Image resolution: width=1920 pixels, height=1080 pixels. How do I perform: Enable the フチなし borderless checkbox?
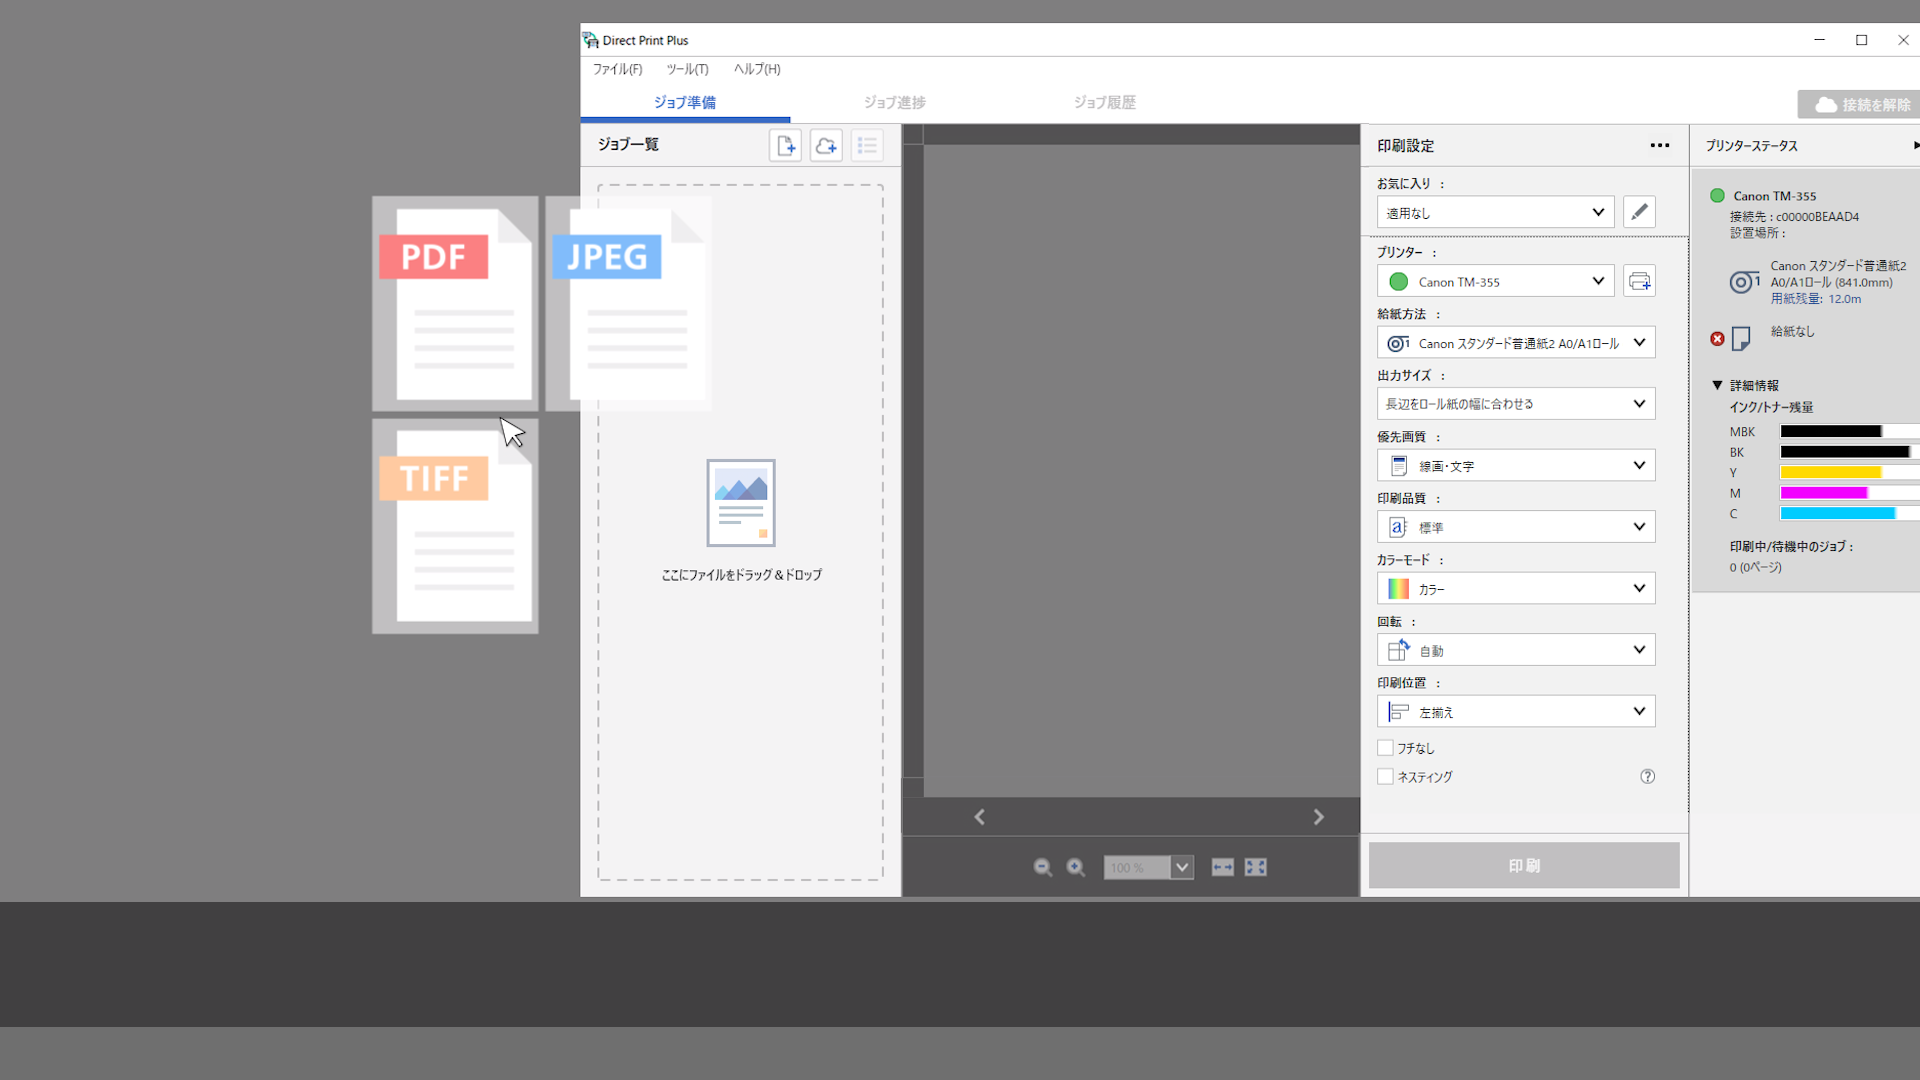[x=1386, y=748]
